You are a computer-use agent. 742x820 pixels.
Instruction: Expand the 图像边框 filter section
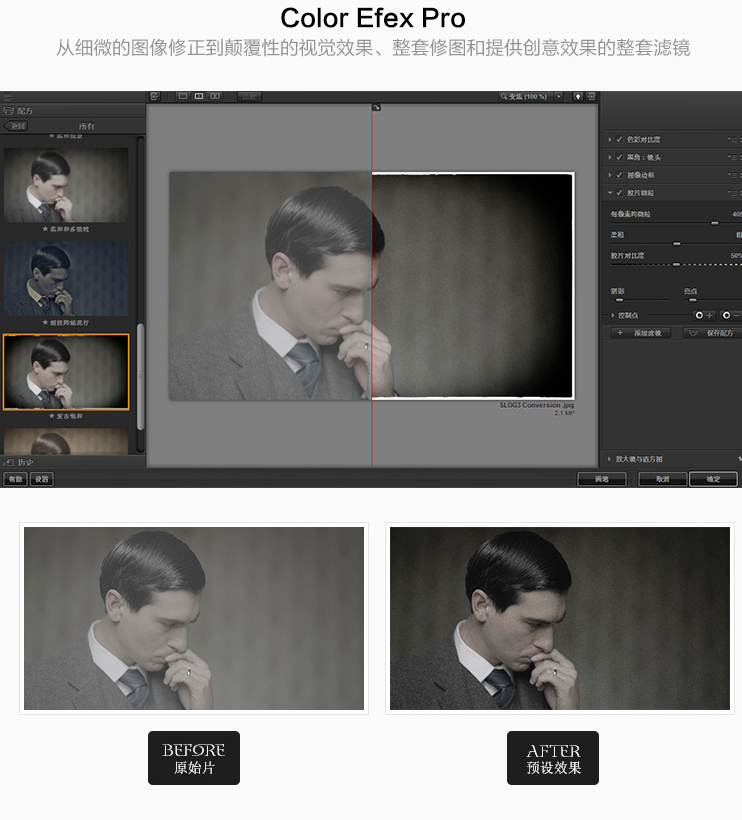(x=610, y=175)
